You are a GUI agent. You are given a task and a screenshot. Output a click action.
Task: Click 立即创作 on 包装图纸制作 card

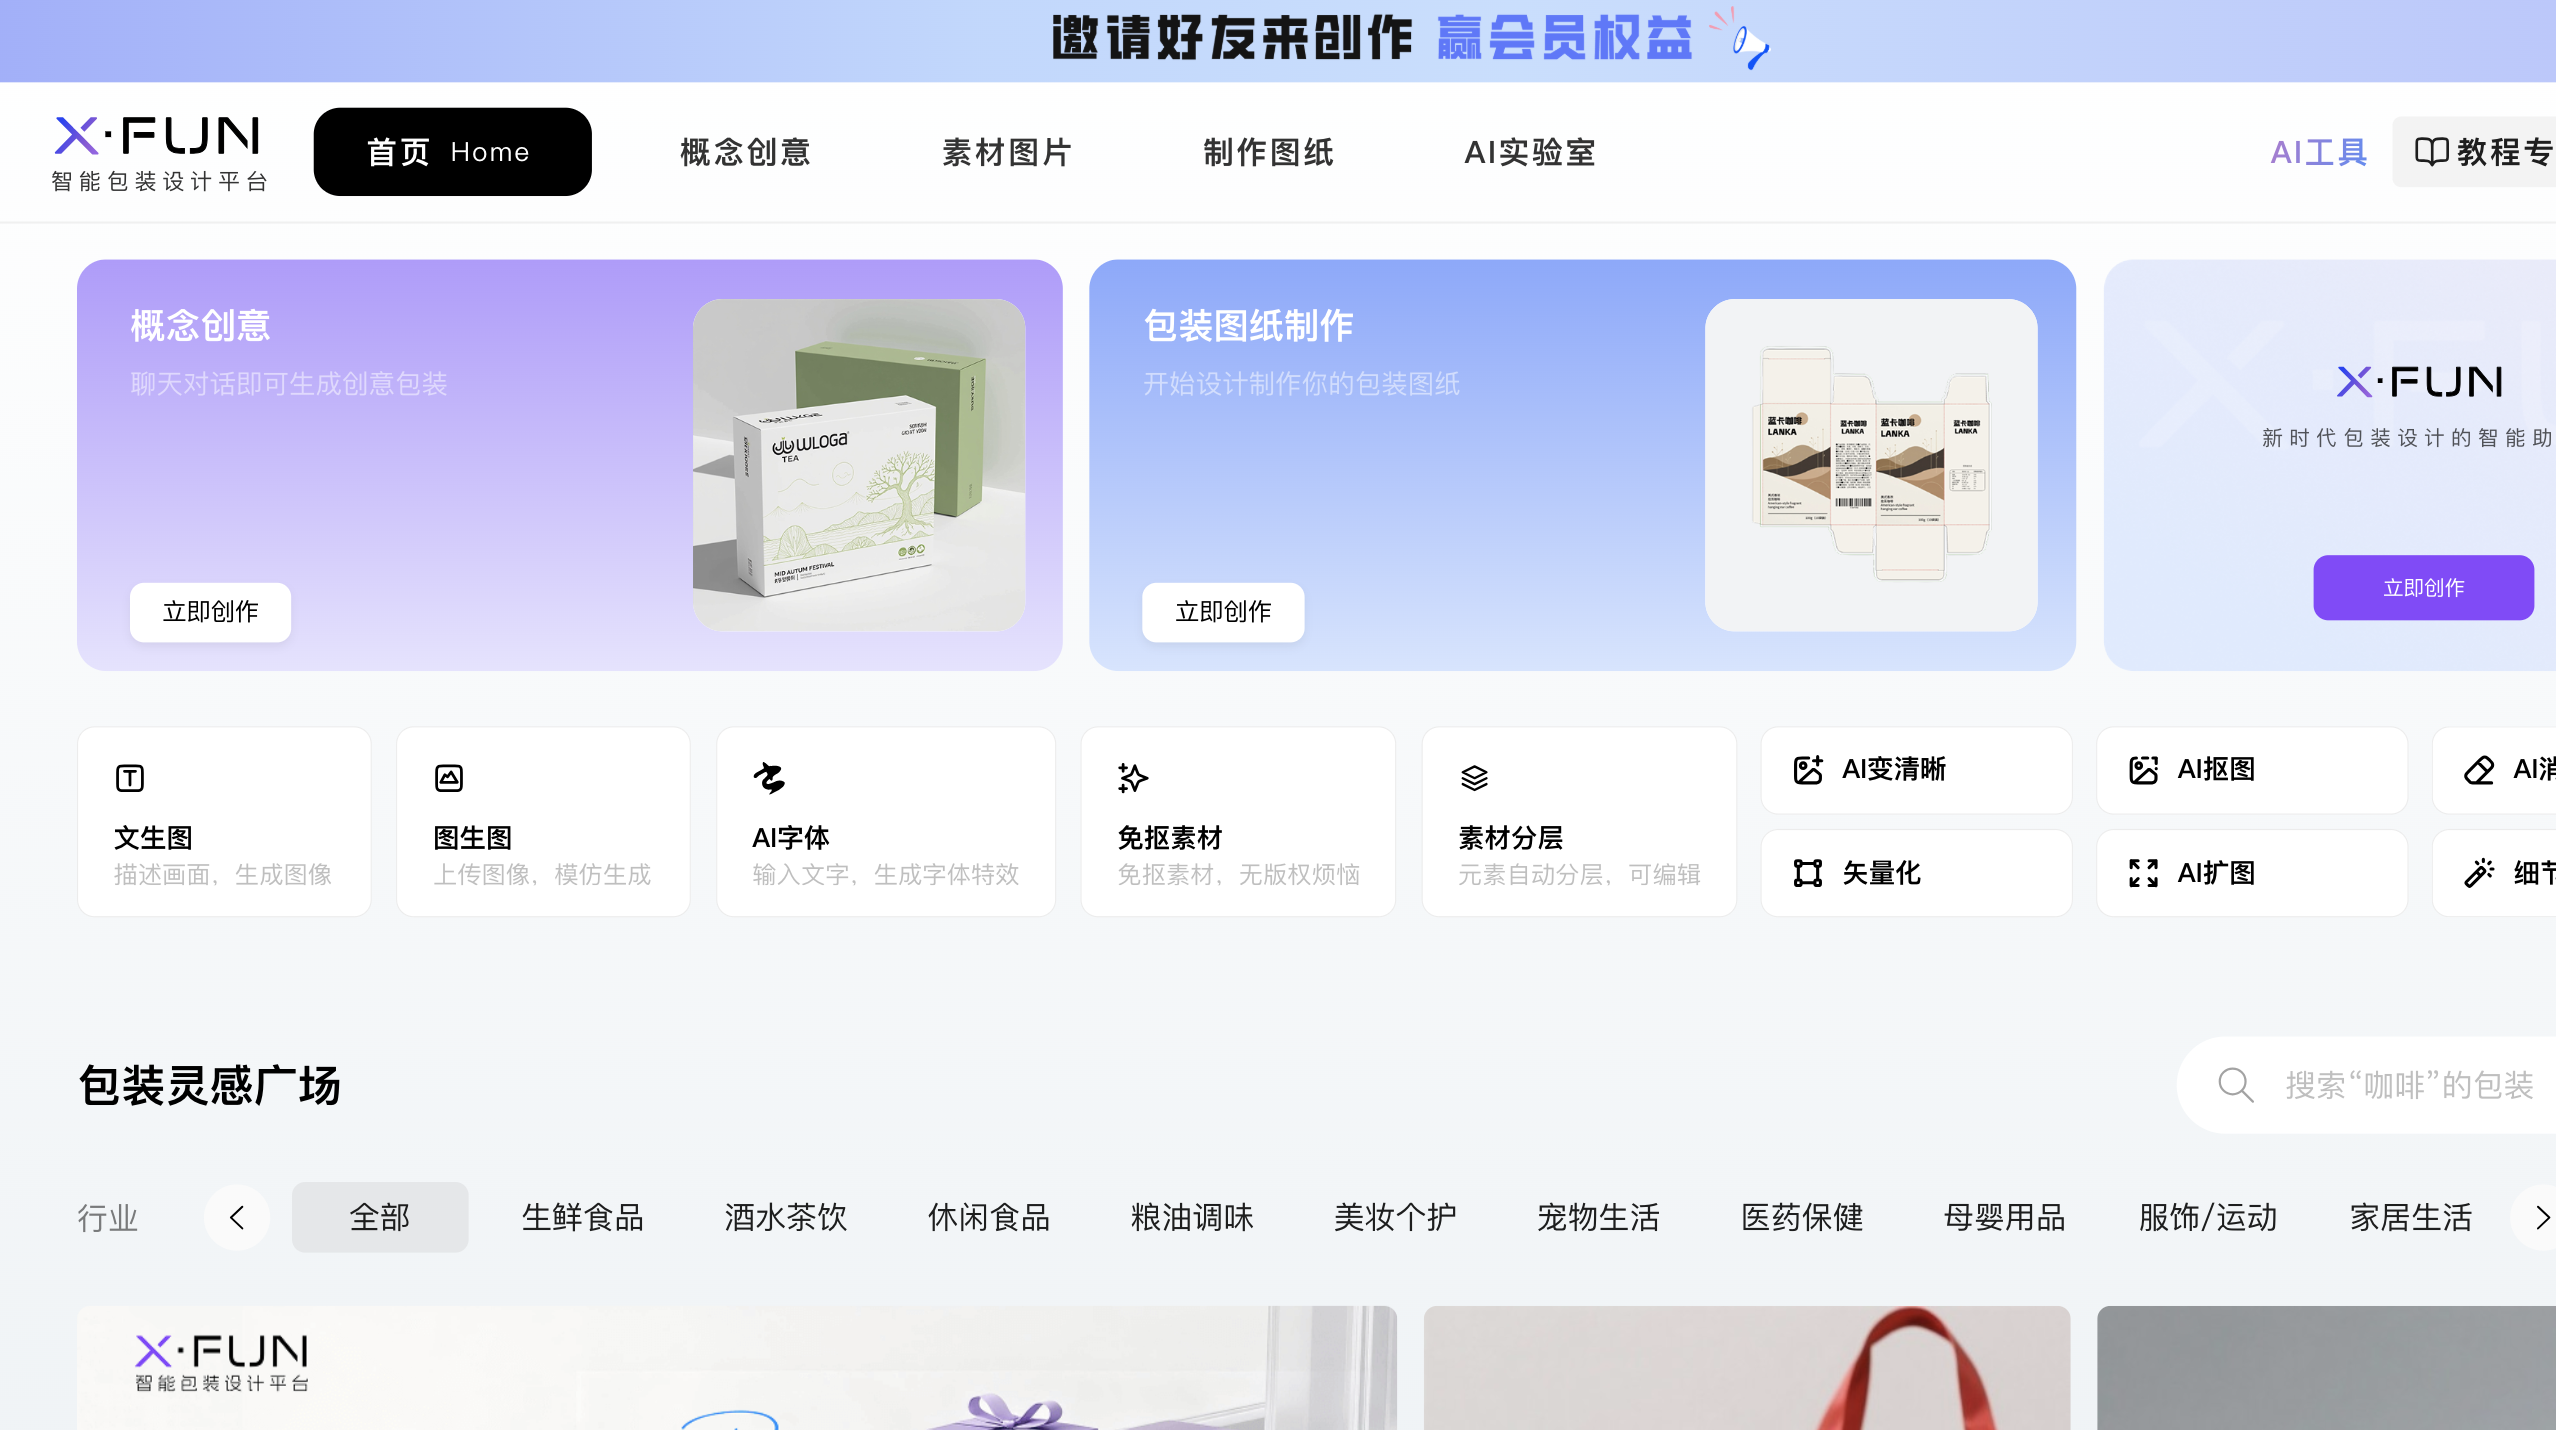point(1222,612)
